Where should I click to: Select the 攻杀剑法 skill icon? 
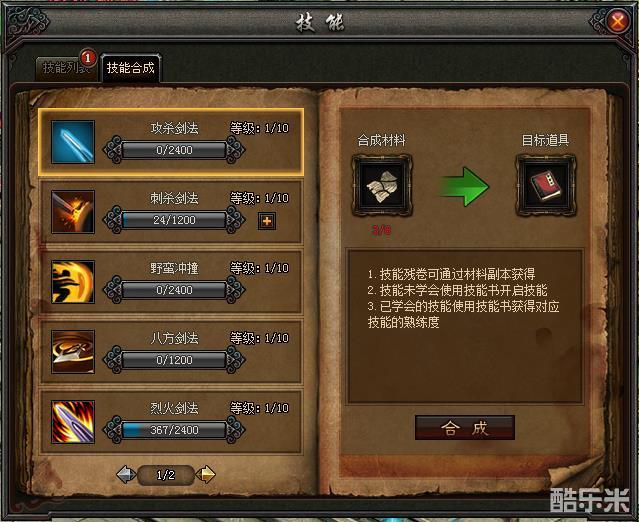pos(73,142)
